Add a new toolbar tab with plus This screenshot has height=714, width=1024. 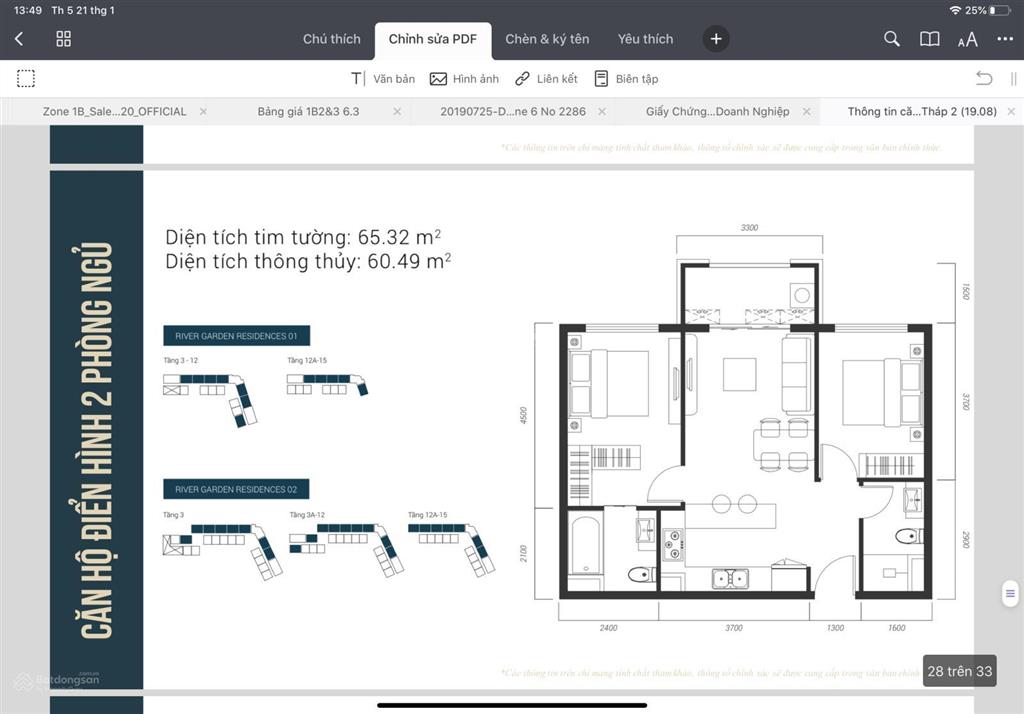pyautogui.click(x=716, y=39)
